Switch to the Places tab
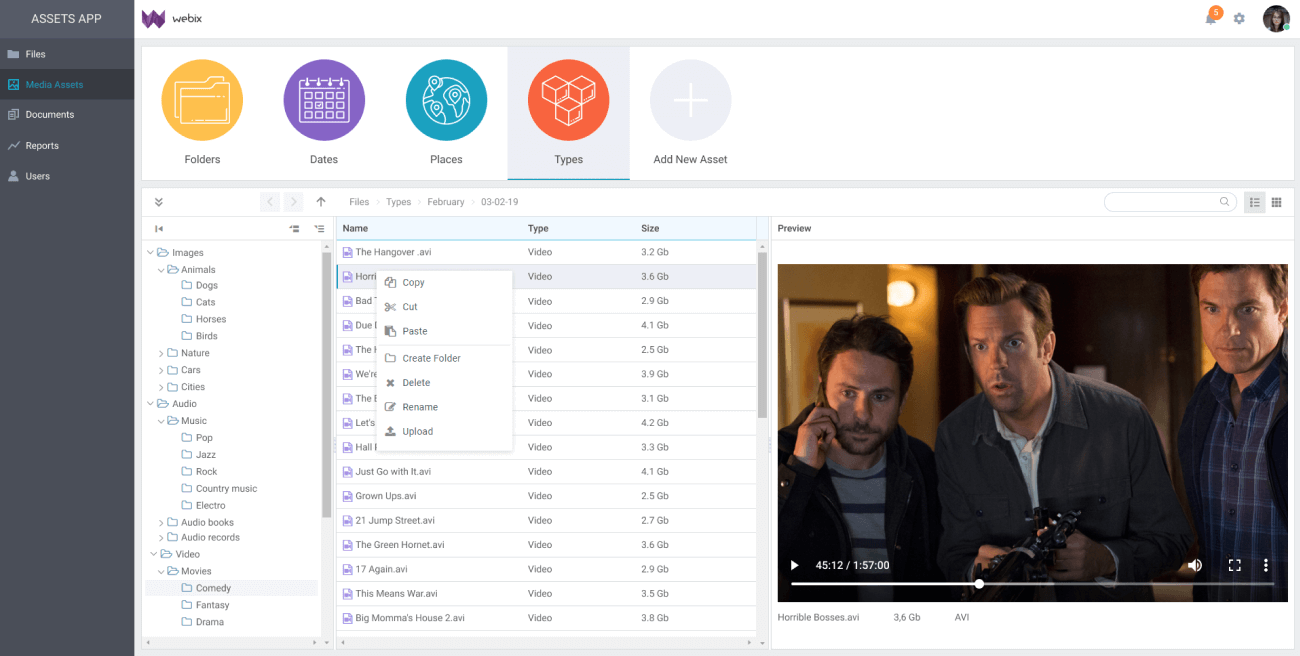The width and height of the screenshot is (1300, 656). (446, 113)
